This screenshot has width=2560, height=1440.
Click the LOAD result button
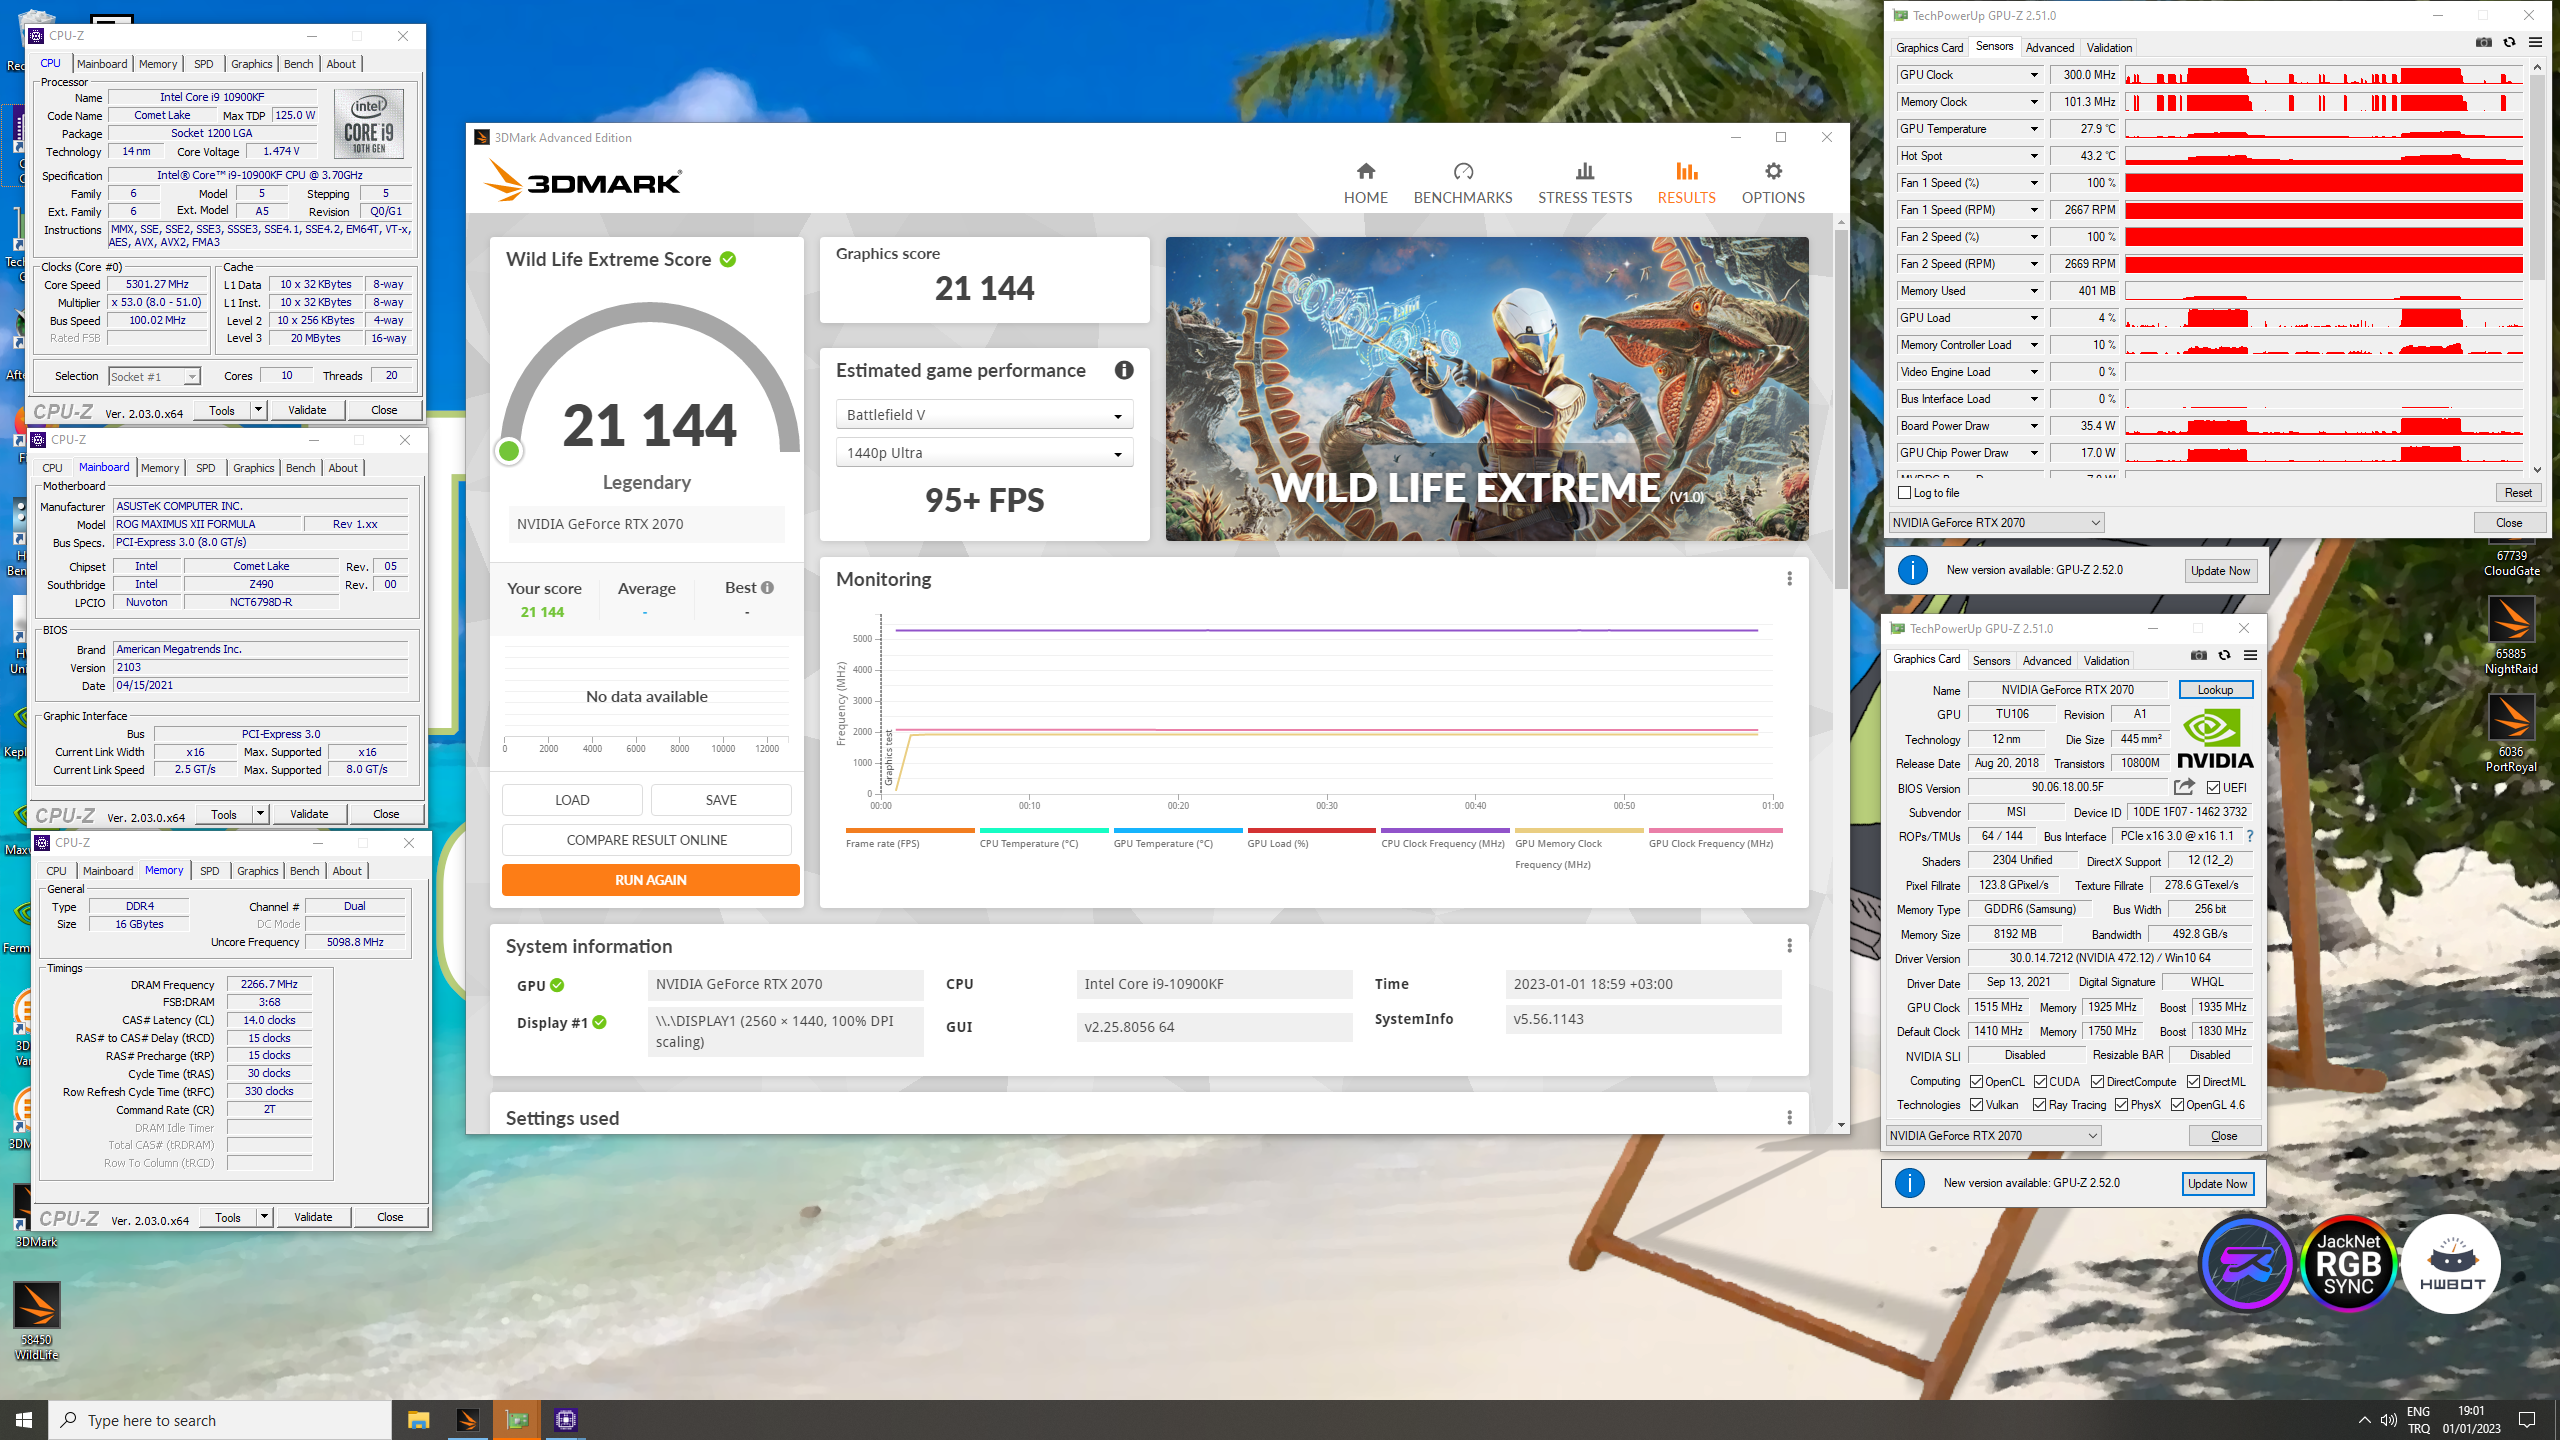572,800
